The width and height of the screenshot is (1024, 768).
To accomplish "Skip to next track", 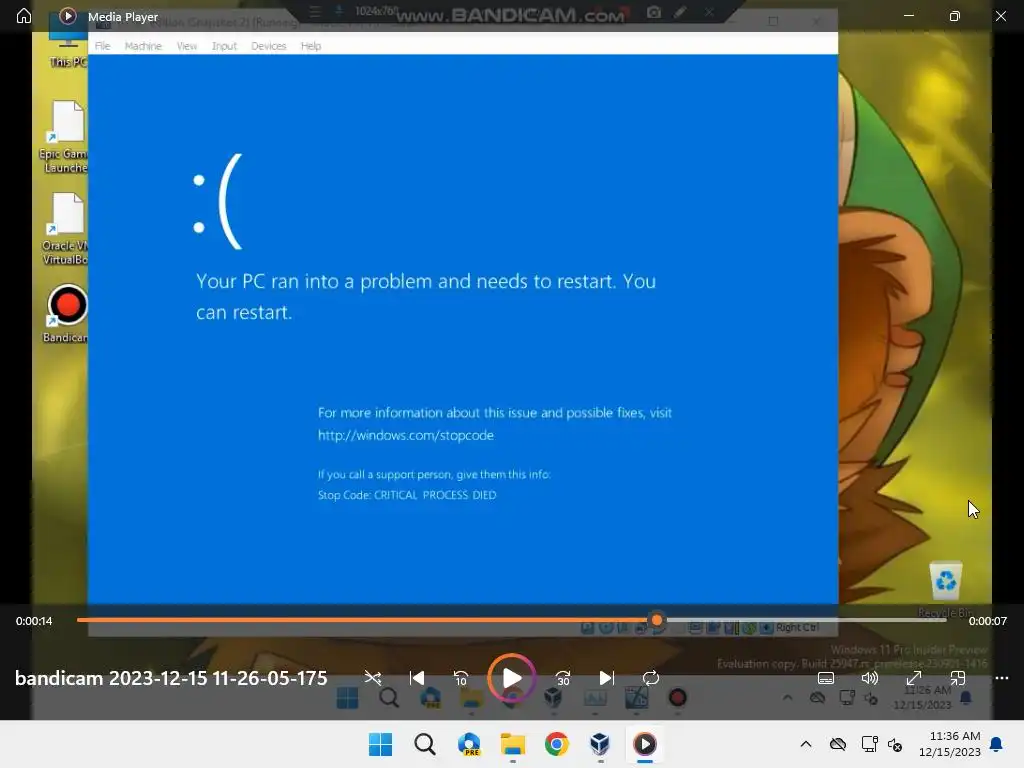I will [607, 678].
